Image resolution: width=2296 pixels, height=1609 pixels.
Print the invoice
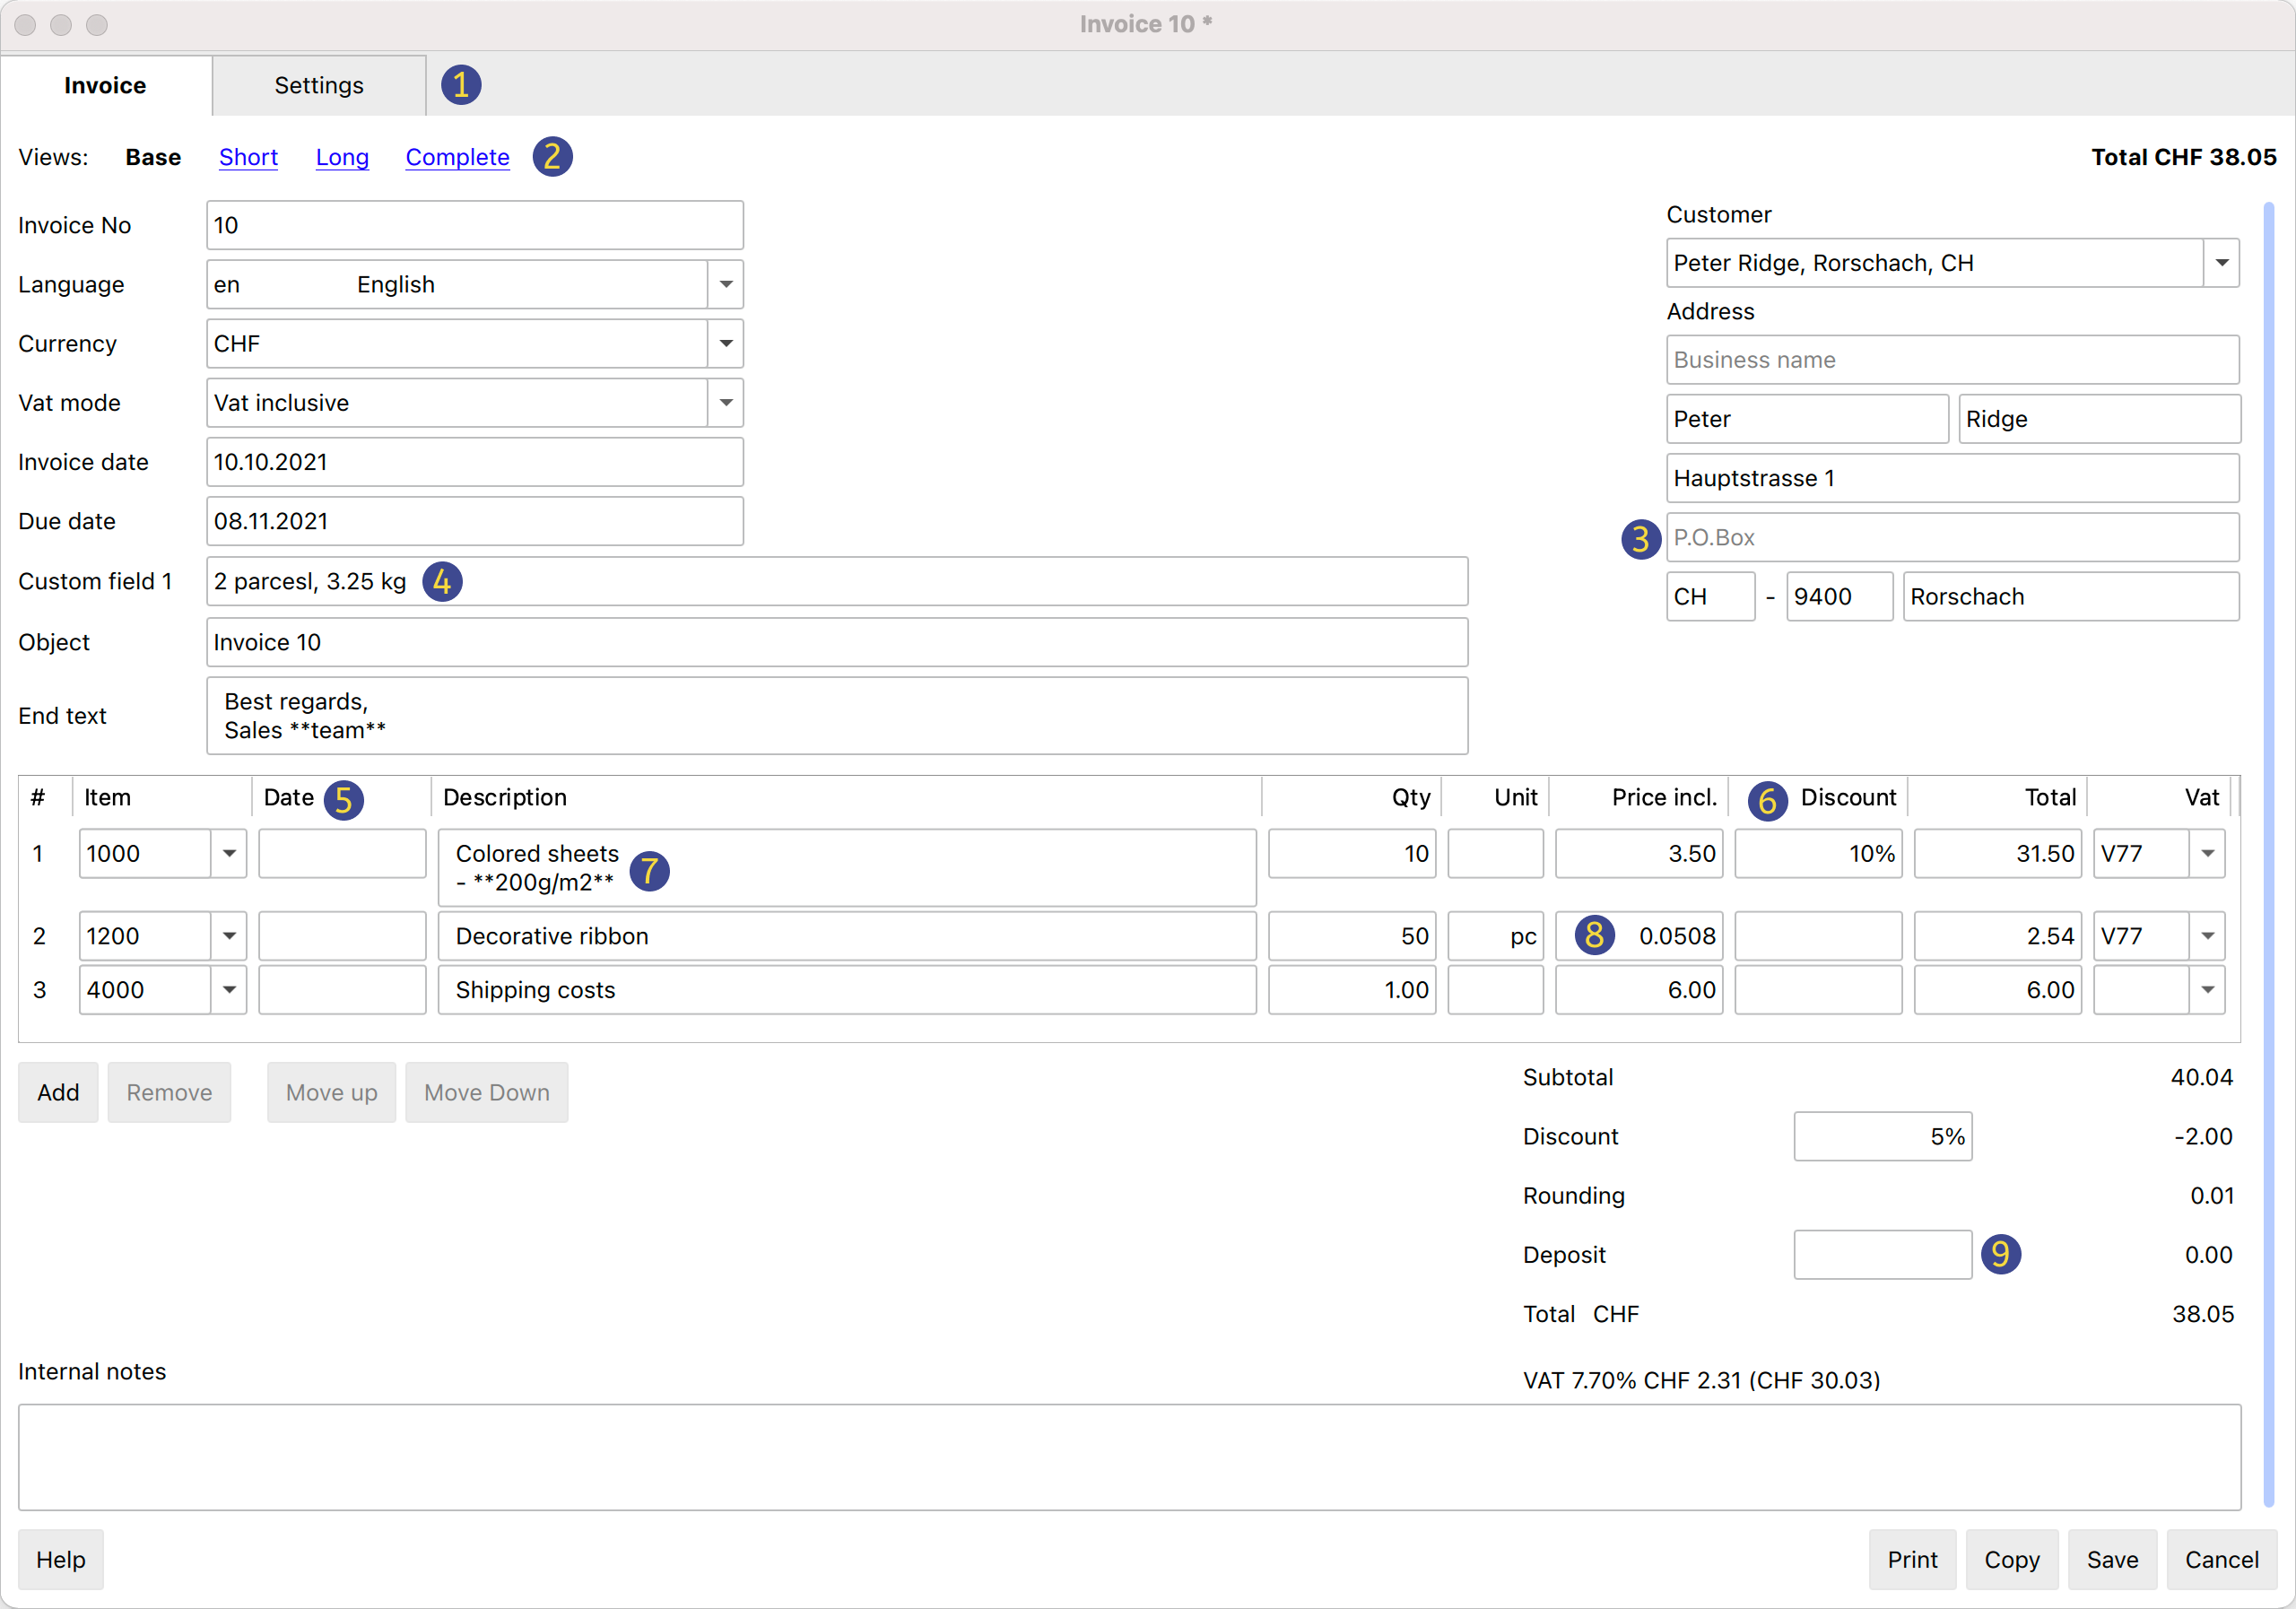pyautogui.click(x=1911, y=1559)
